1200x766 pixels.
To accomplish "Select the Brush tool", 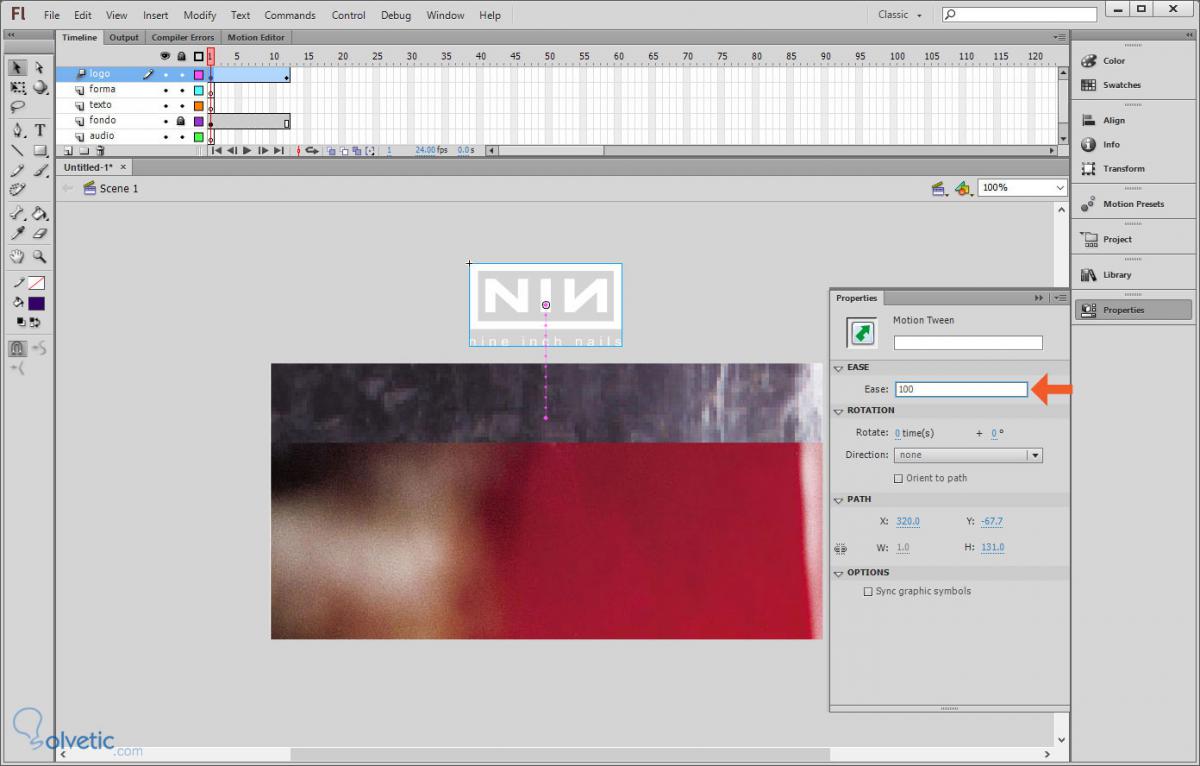I will pyautogui.click(x=40, y=170).
